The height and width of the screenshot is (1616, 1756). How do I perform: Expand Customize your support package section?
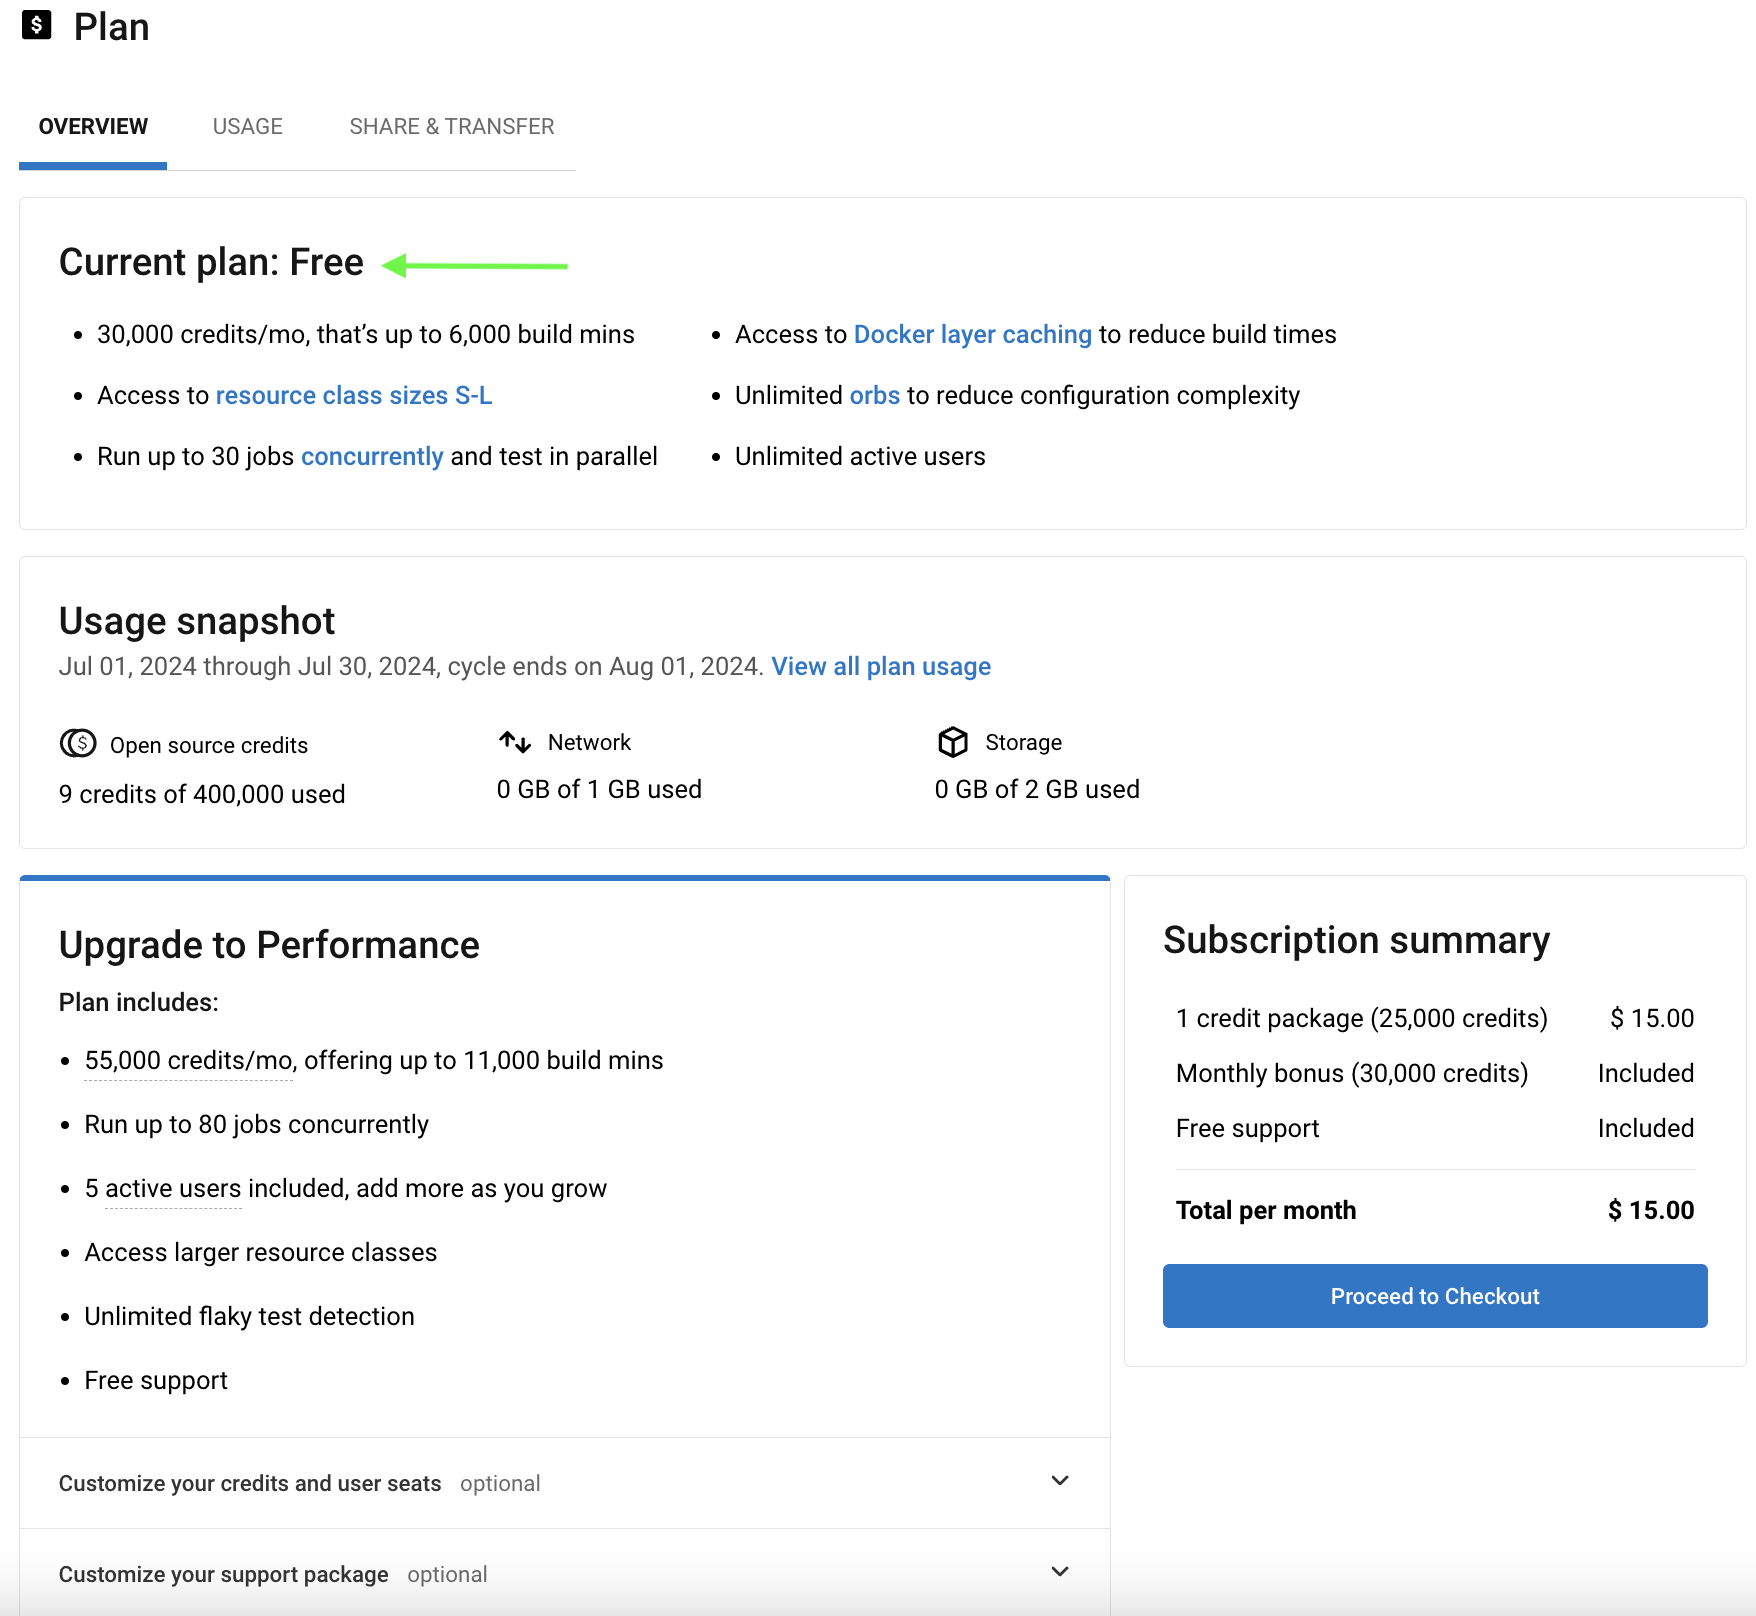(565, 1574)
